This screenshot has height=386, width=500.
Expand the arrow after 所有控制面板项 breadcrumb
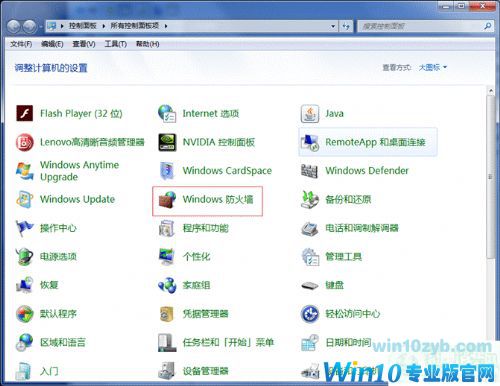point(166,26)
